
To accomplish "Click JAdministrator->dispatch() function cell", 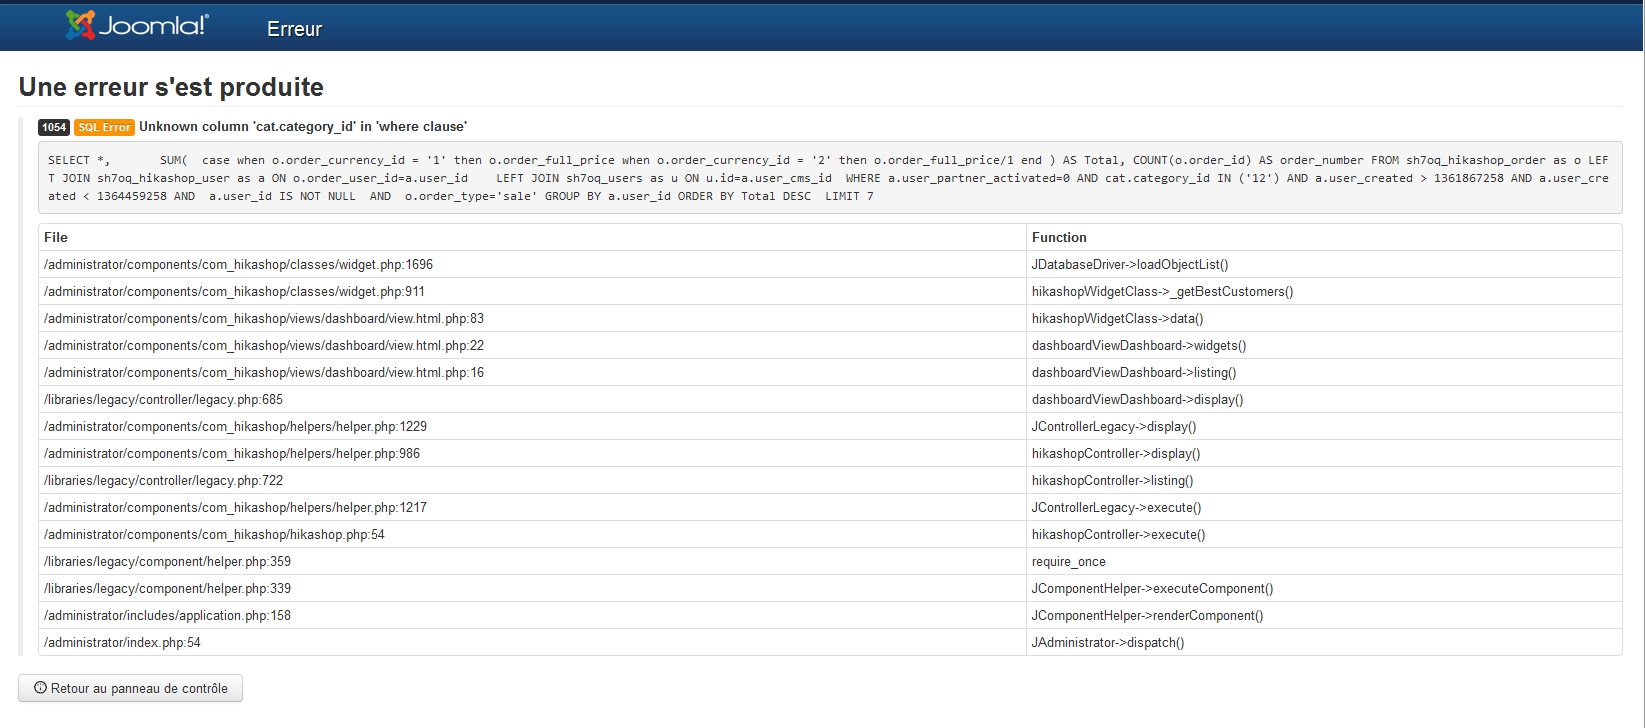I will 1324,642.
